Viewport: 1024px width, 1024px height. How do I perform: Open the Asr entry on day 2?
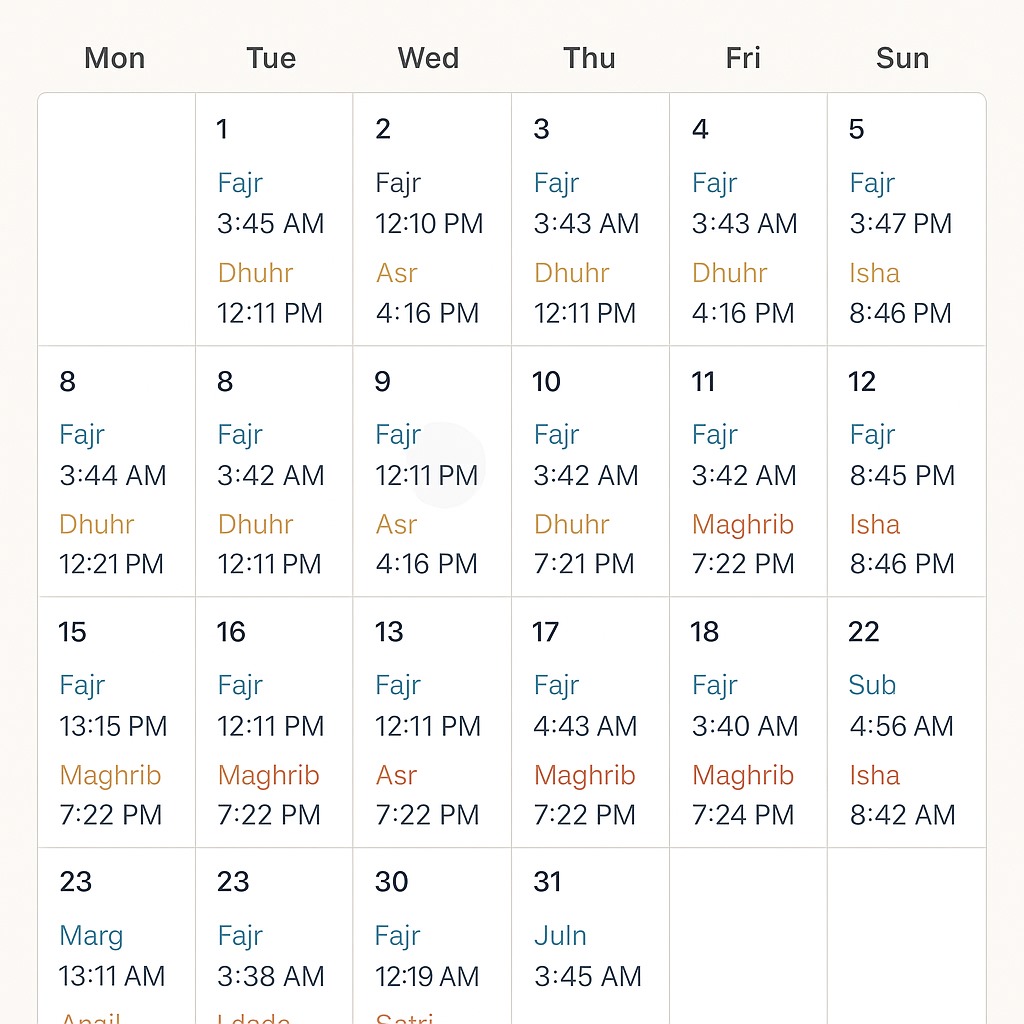point(397,273)
